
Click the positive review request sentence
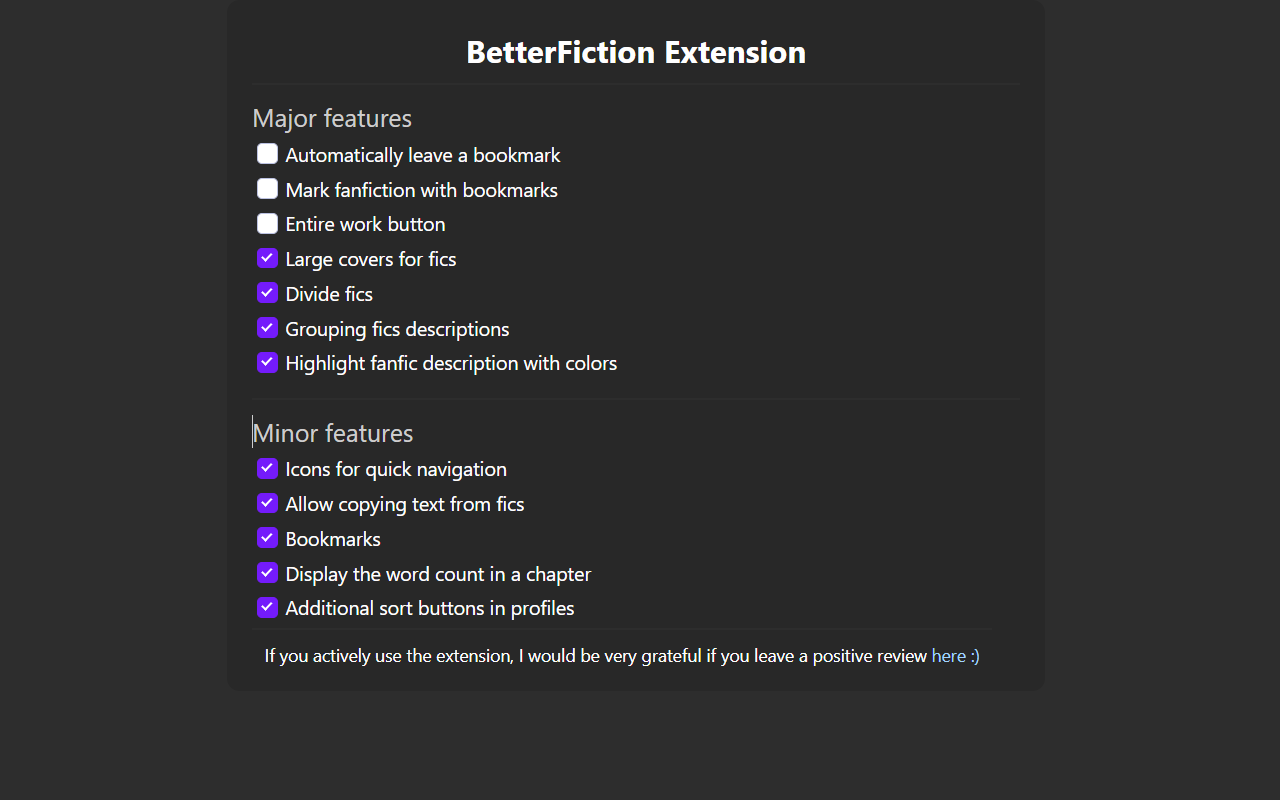coord(596,655)
